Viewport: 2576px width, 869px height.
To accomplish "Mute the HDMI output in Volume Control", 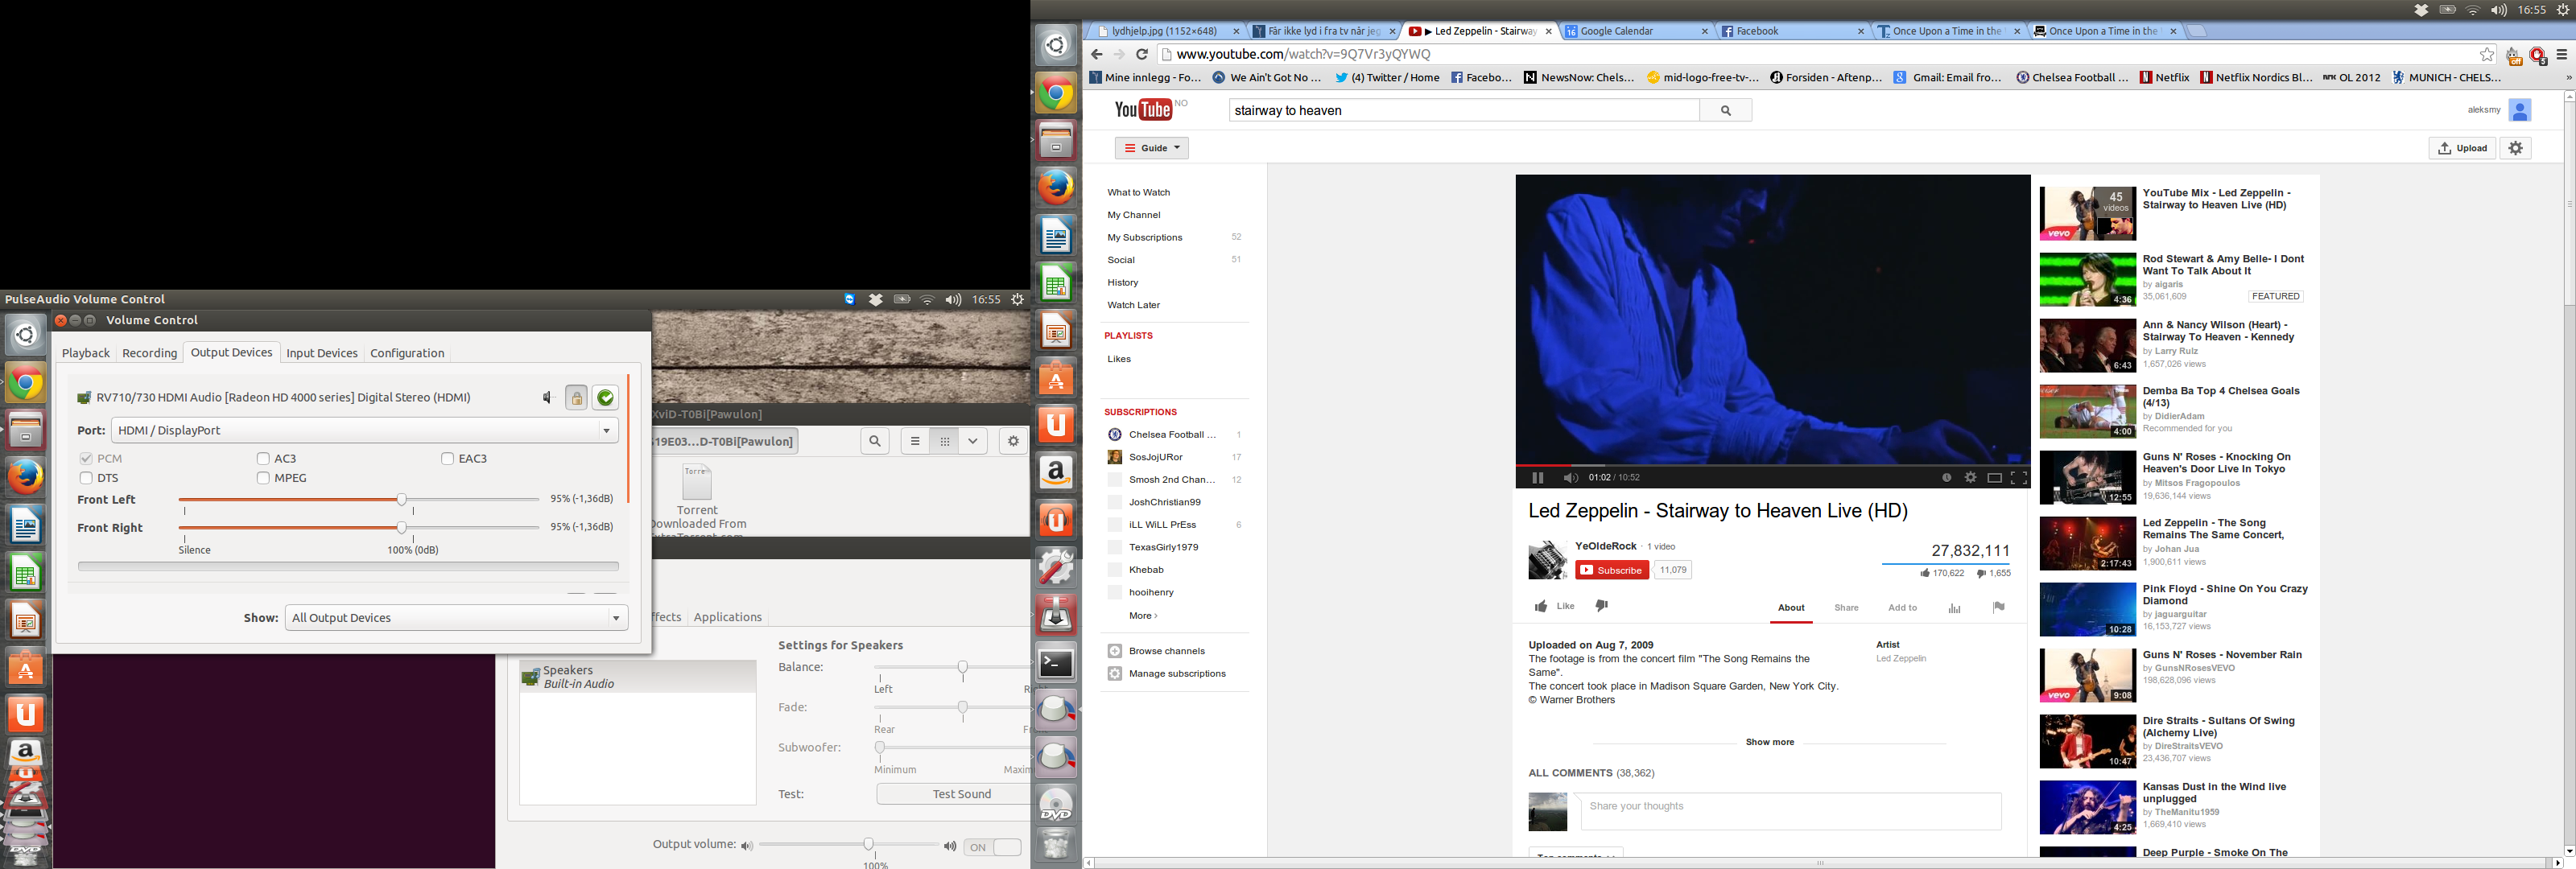I will click(547, 398).
